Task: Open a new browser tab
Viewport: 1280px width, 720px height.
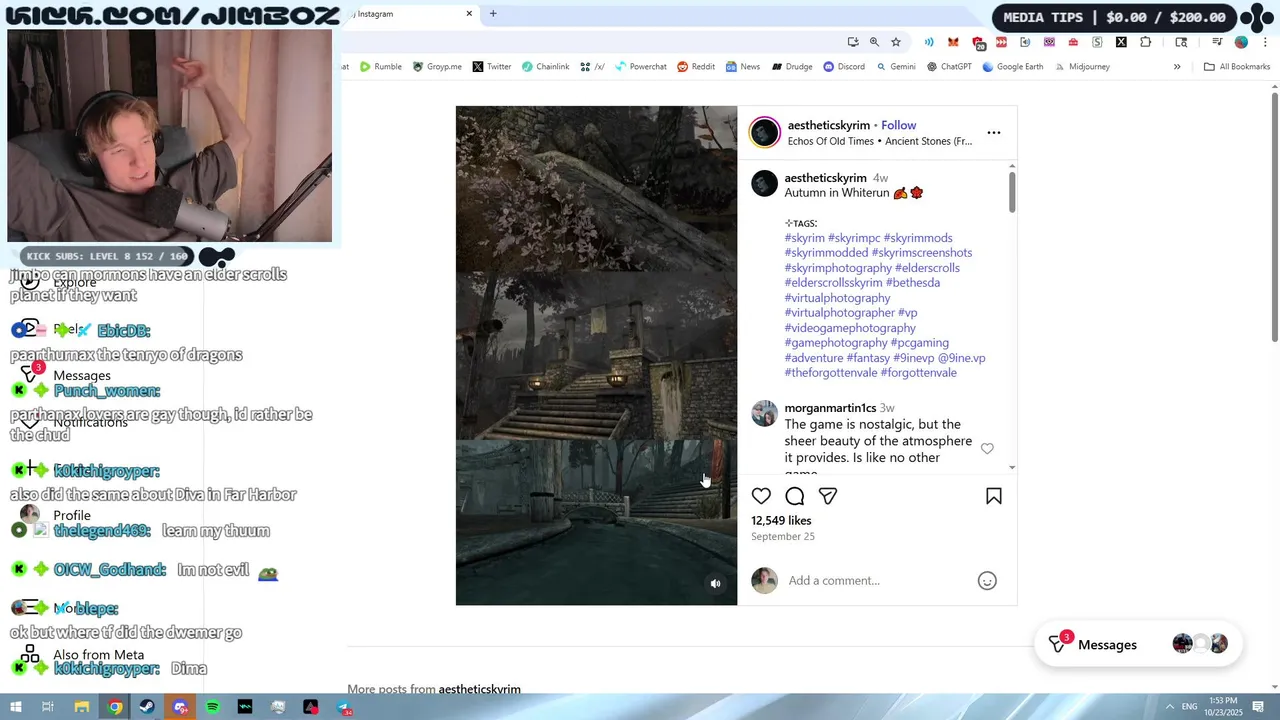Action: [493, 14]
